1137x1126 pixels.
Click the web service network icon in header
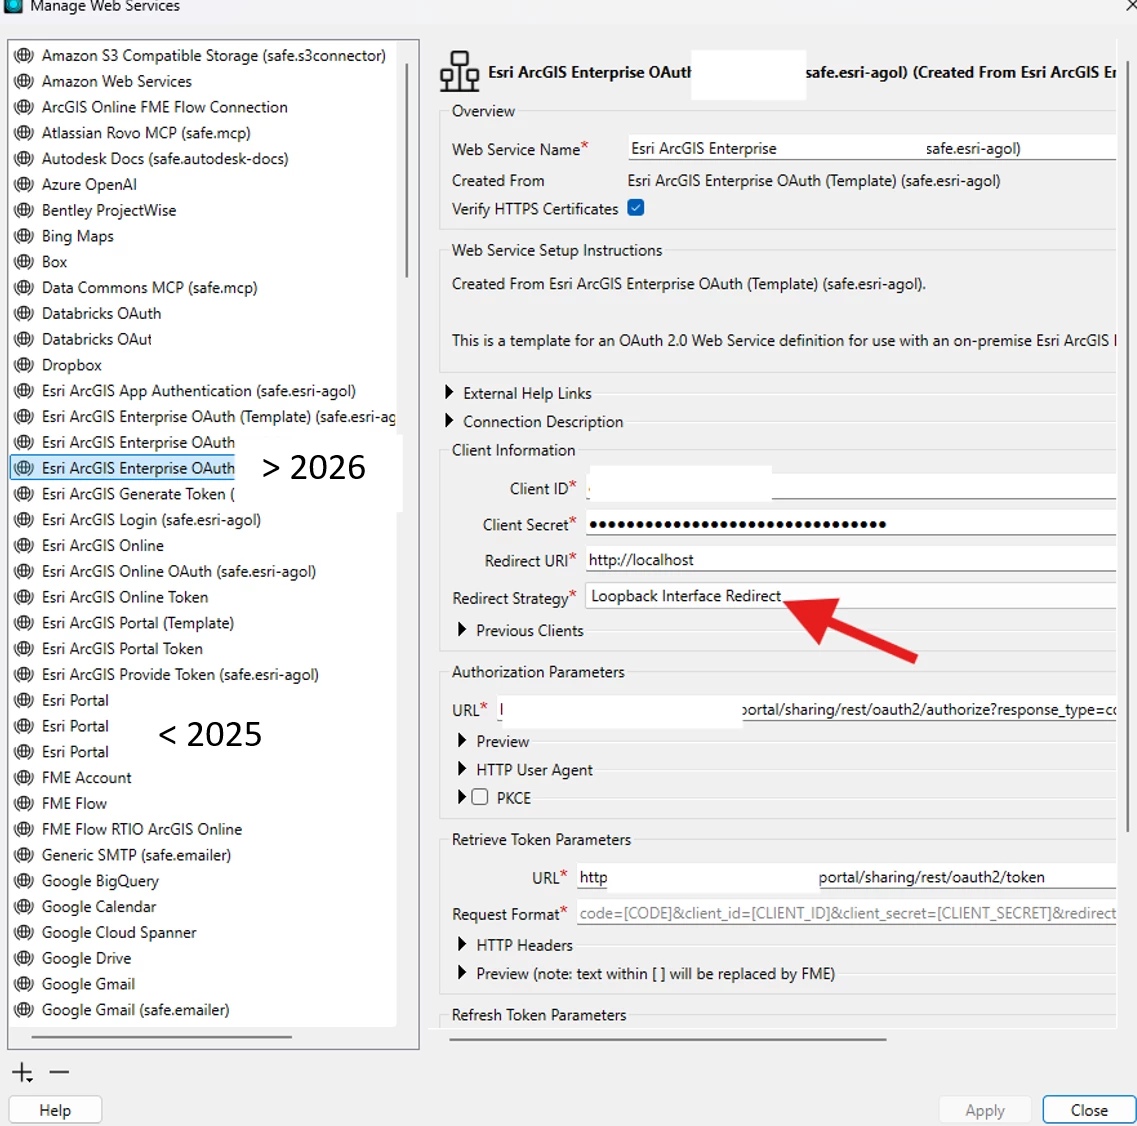(459, 72)
